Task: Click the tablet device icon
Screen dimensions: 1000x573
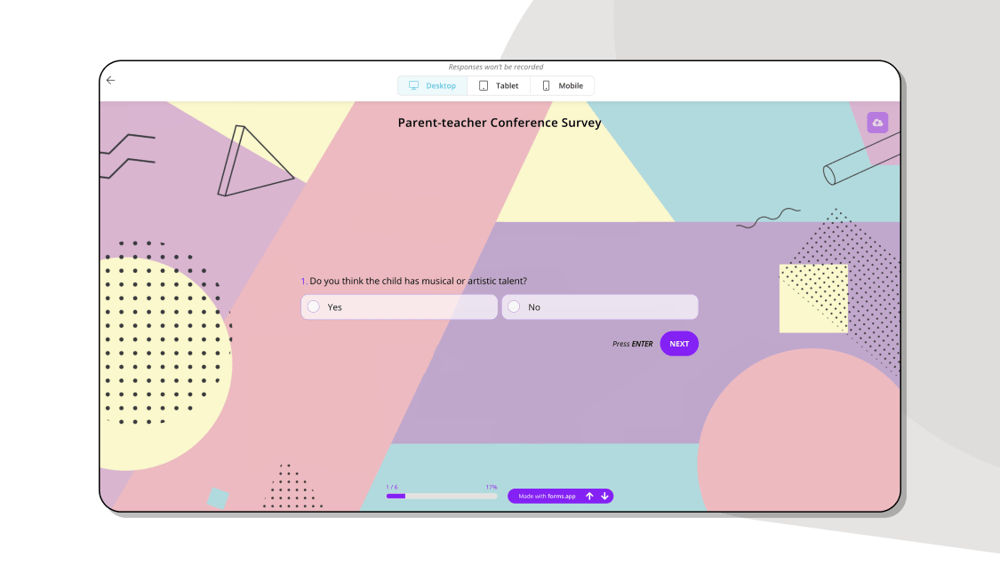Action: (x=484, y=86)
